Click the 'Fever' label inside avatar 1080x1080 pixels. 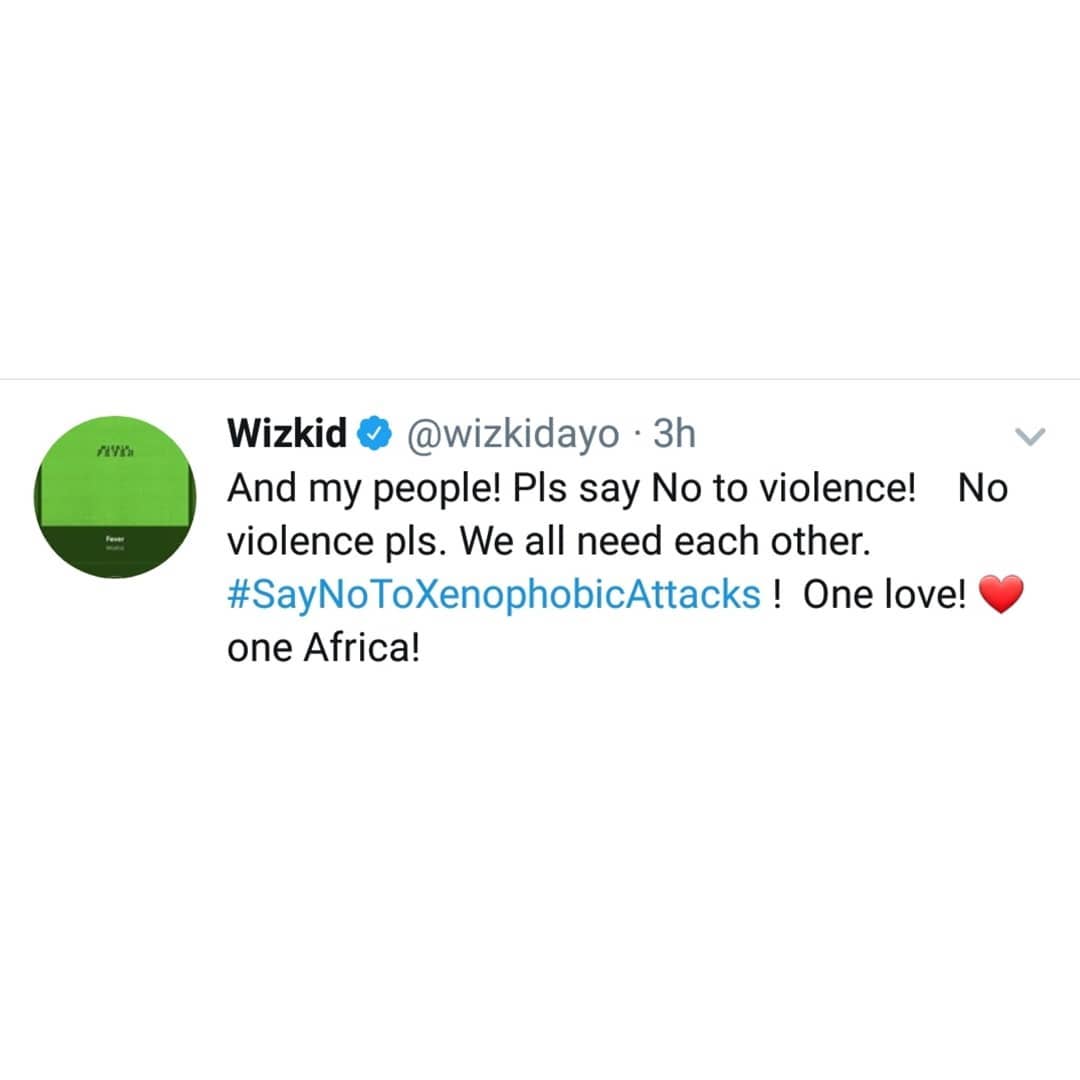coord(115,539)
